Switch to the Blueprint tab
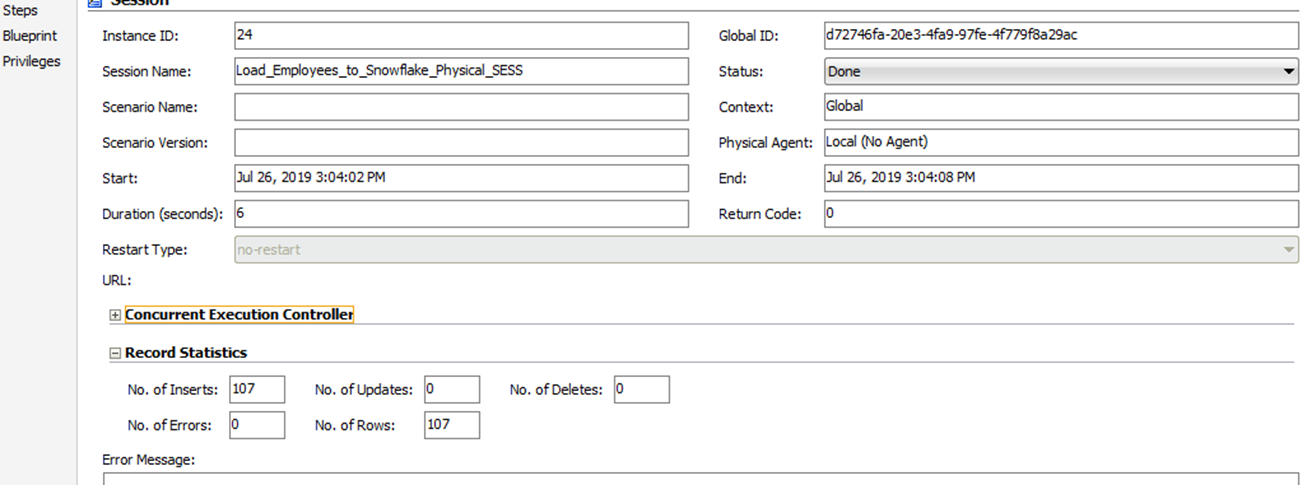Viewport: 1307px width, 485px height. point(30,36)
